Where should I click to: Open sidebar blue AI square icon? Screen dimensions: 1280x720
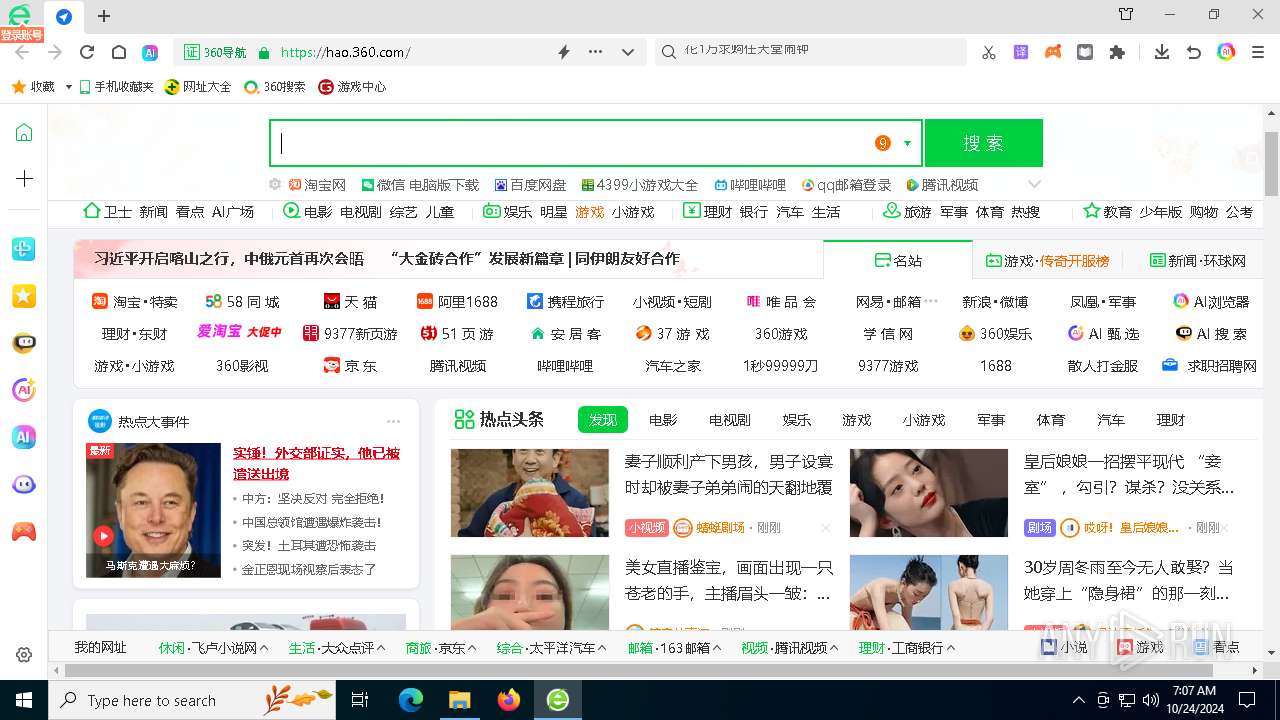pos(24,437)
